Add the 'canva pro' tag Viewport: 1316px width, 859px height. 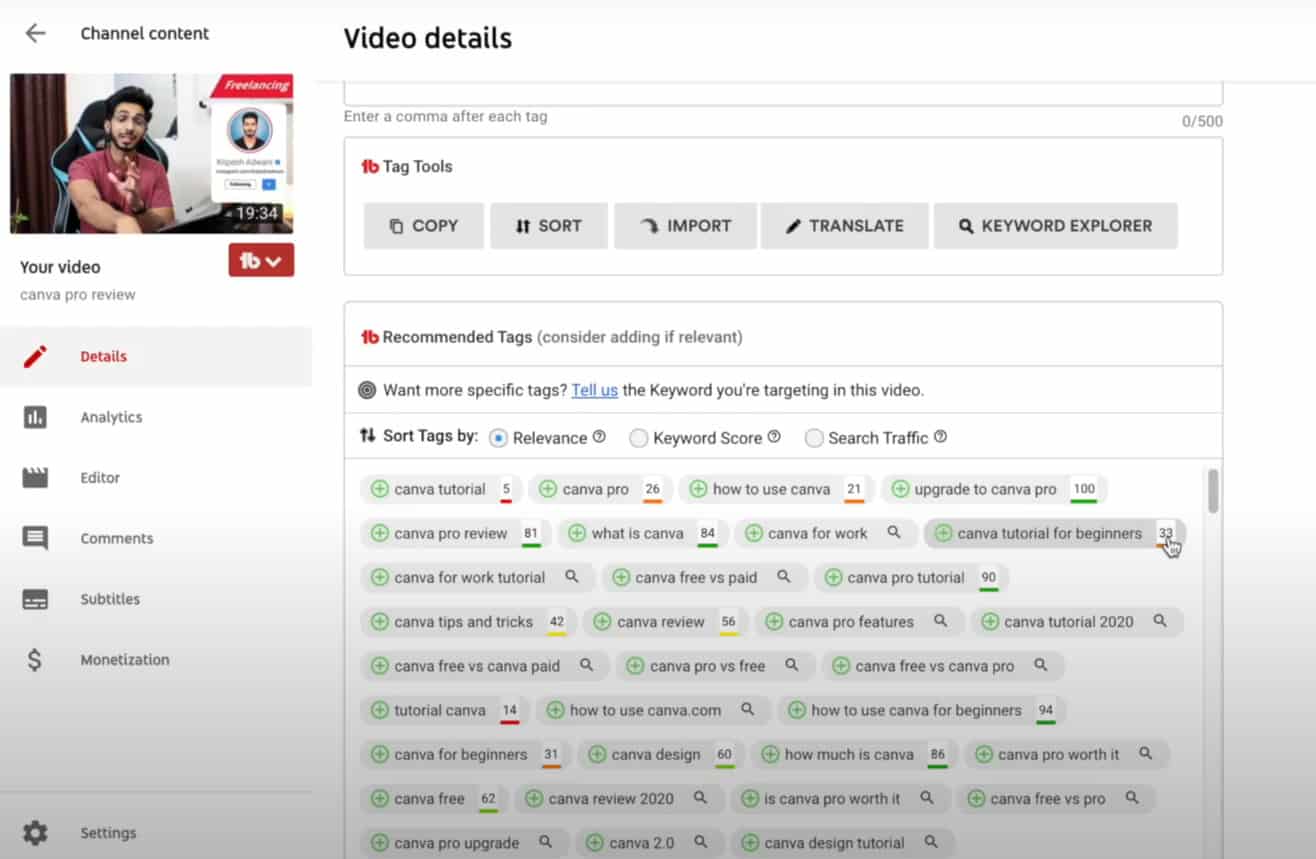pyautogui.click(x=548, y=489)
